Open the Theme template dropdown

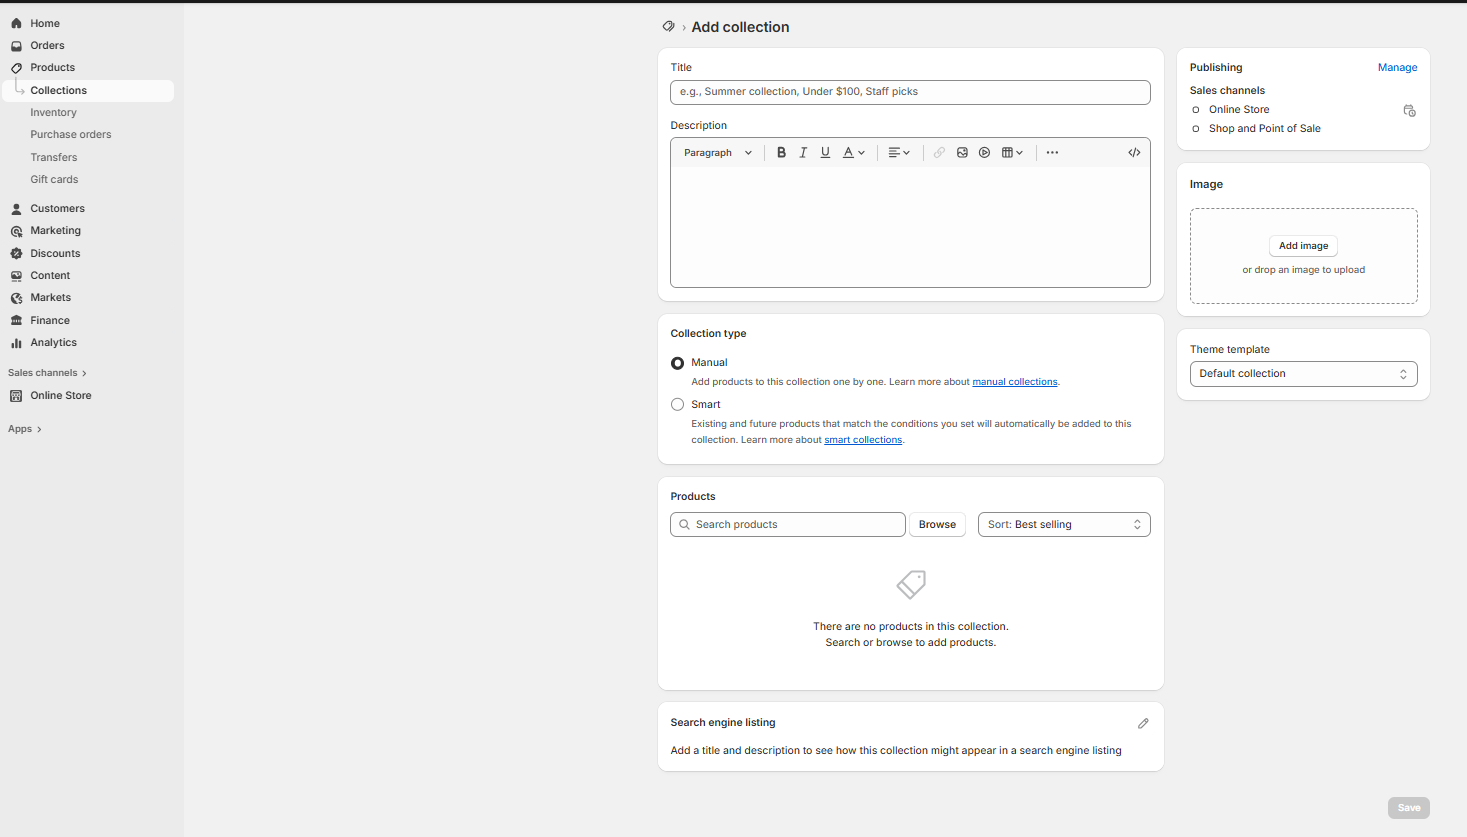tap(1303, 374)
